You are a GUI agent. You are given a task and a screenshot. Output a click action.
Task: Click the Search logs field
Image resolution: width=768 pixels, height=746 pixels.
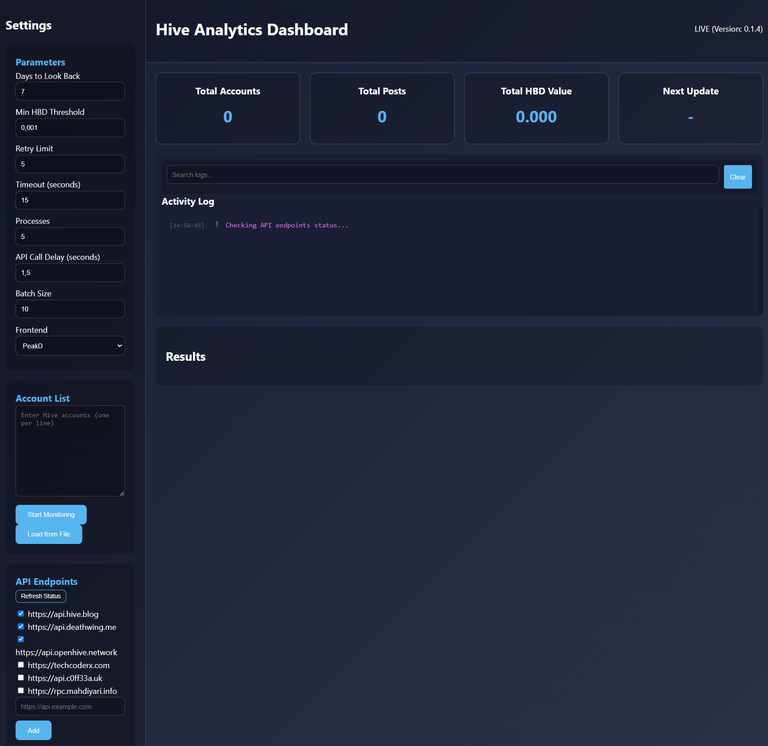click(x=442, y=175)
